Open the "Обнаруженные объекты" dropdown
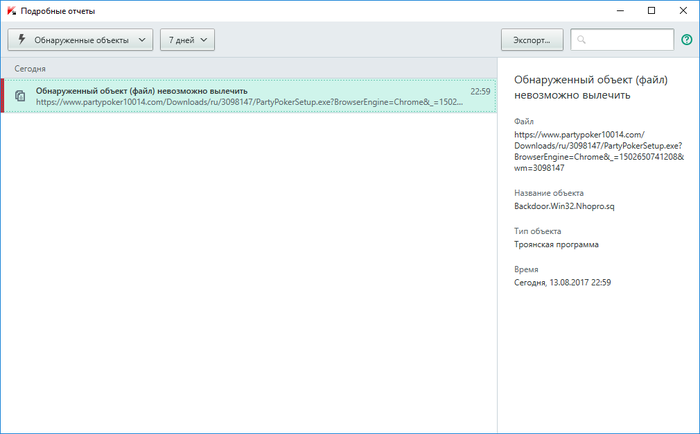 (80, 40)
